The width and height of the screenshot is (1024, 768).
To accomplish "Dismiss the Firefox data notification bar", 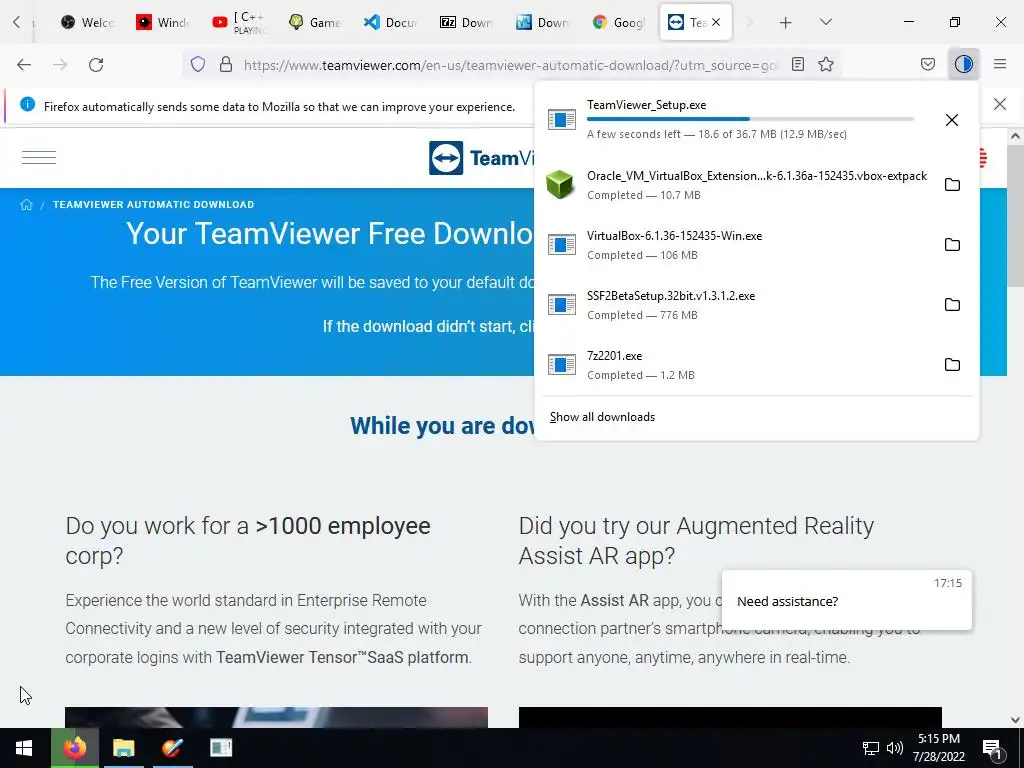I will pyautogui.click(x=1000, y=104).
